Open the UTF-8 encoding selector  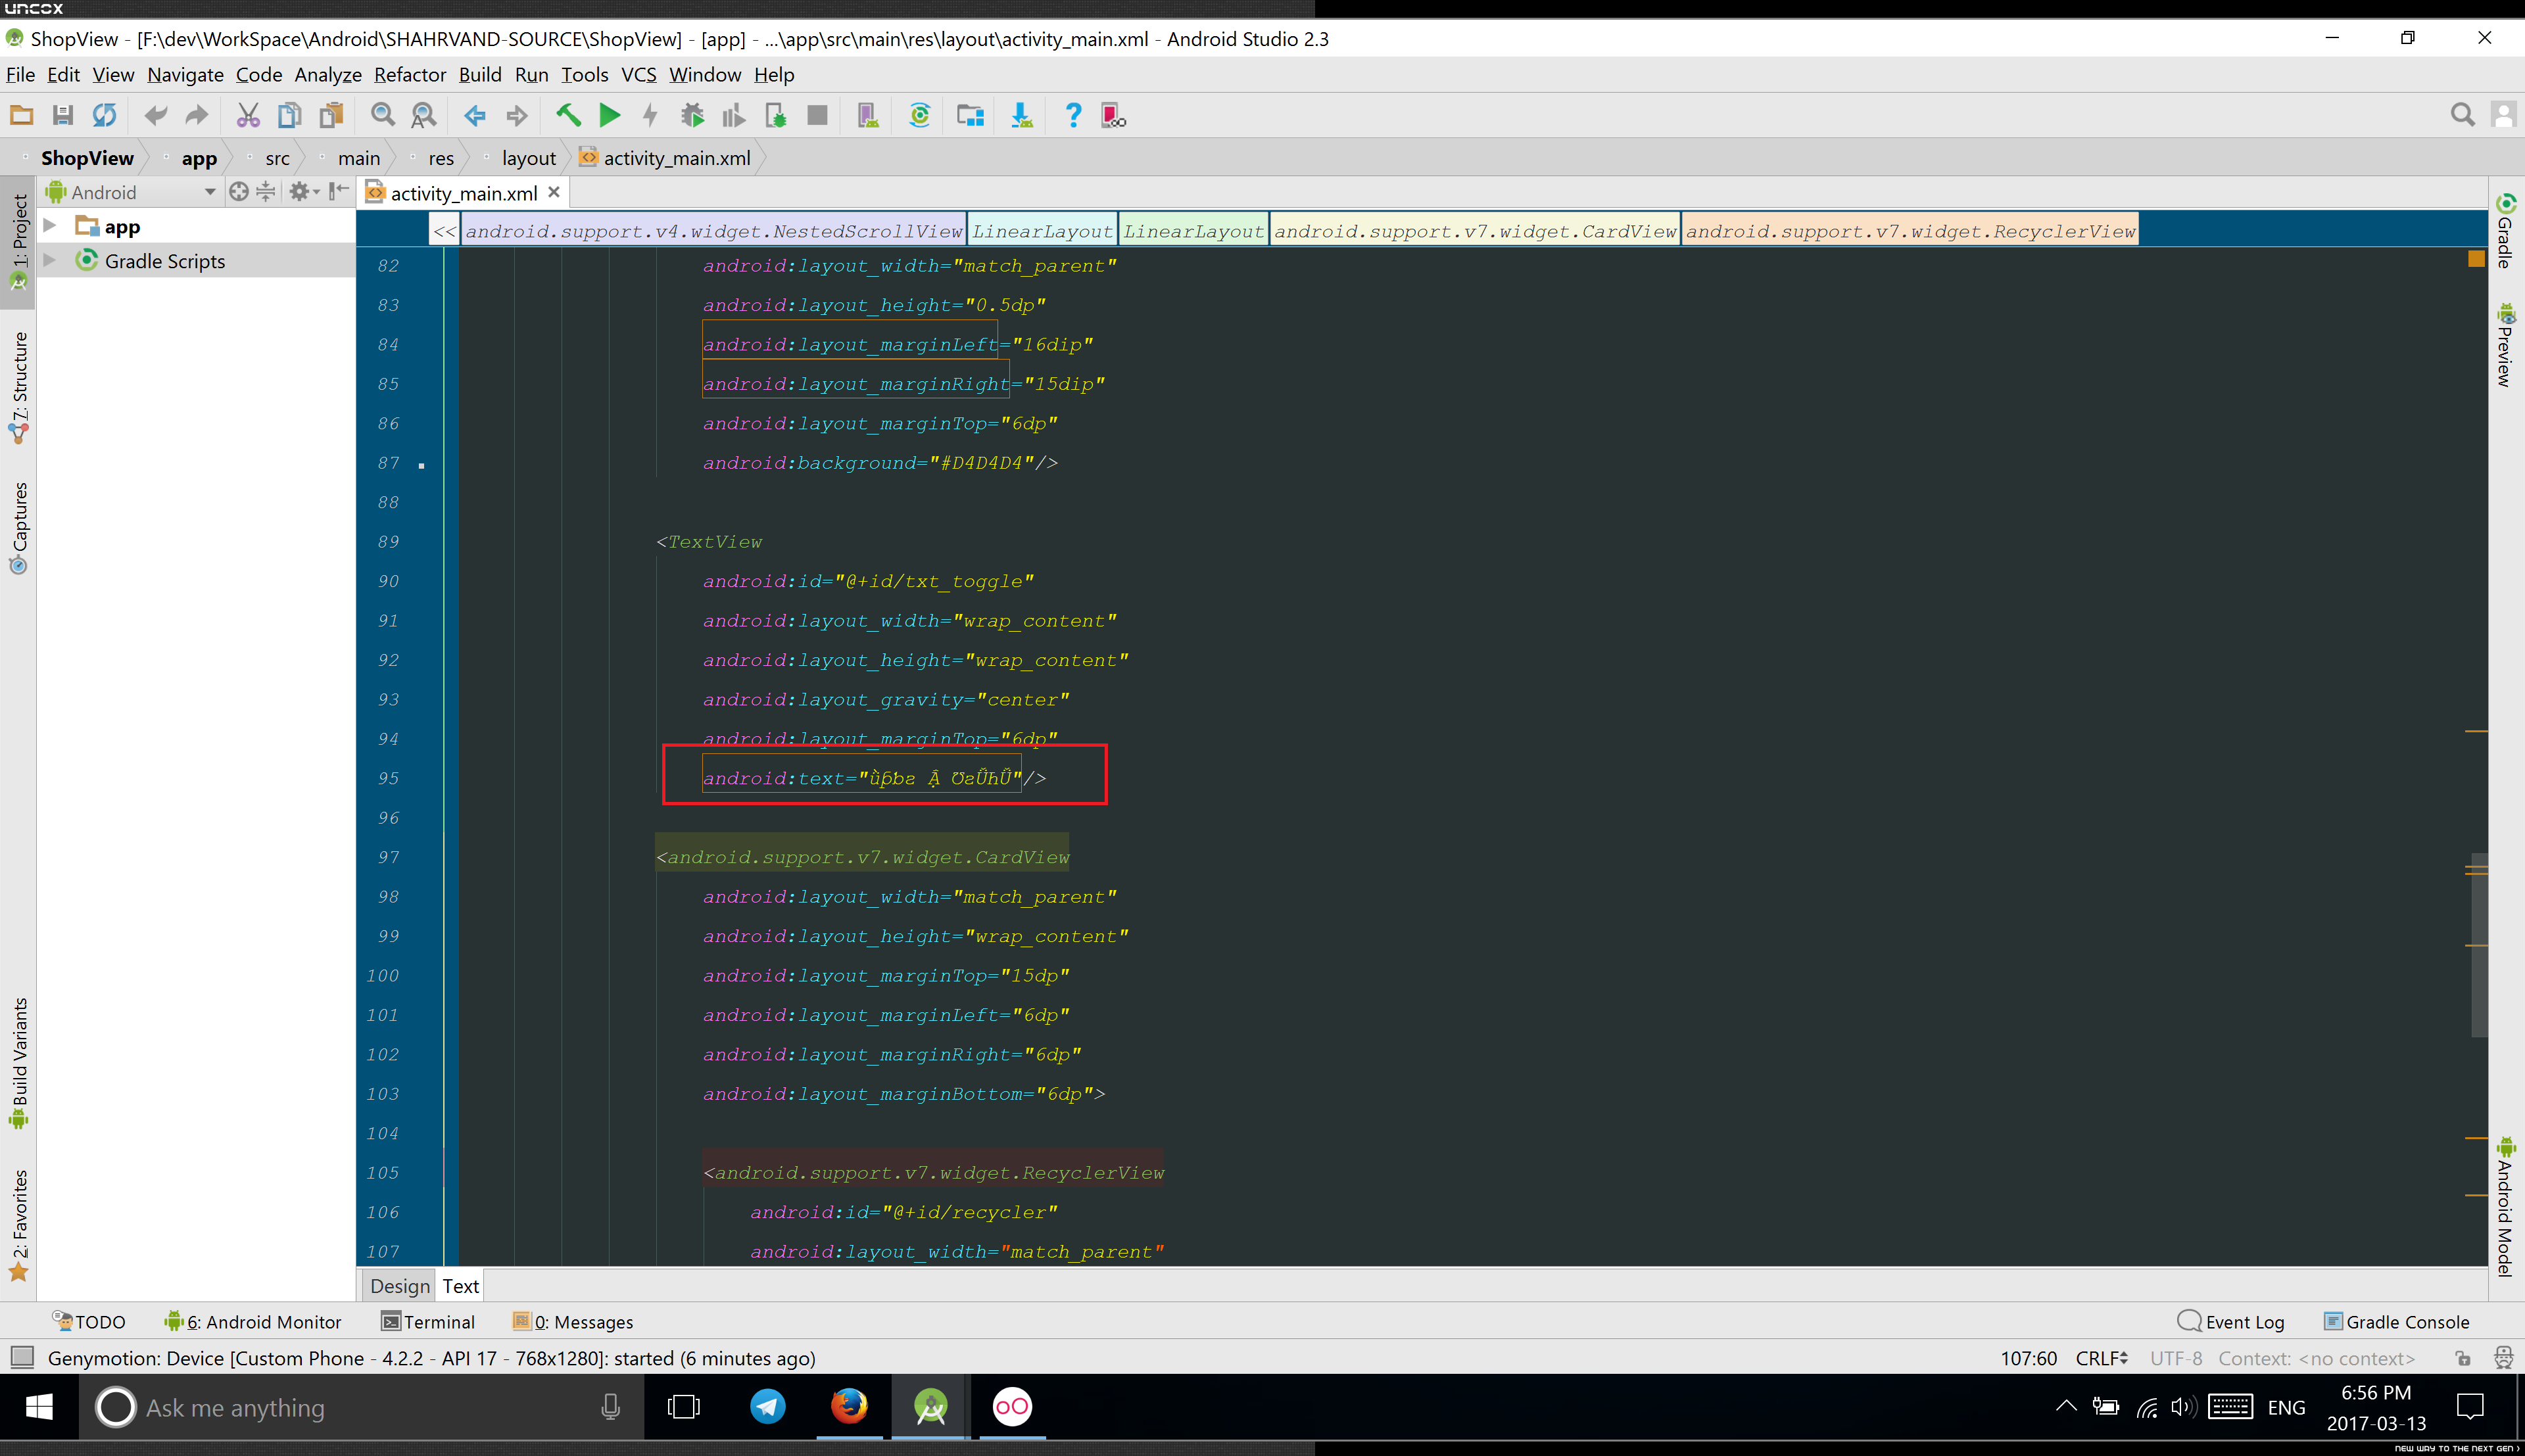tap(2176, 1358)
